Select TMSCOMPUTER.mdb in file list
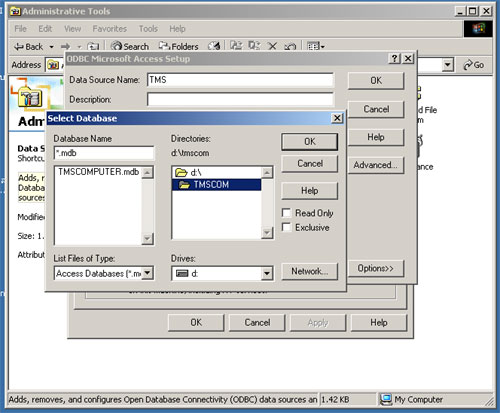The height and width of the screenshot is (413, 500). pos(99,172)
